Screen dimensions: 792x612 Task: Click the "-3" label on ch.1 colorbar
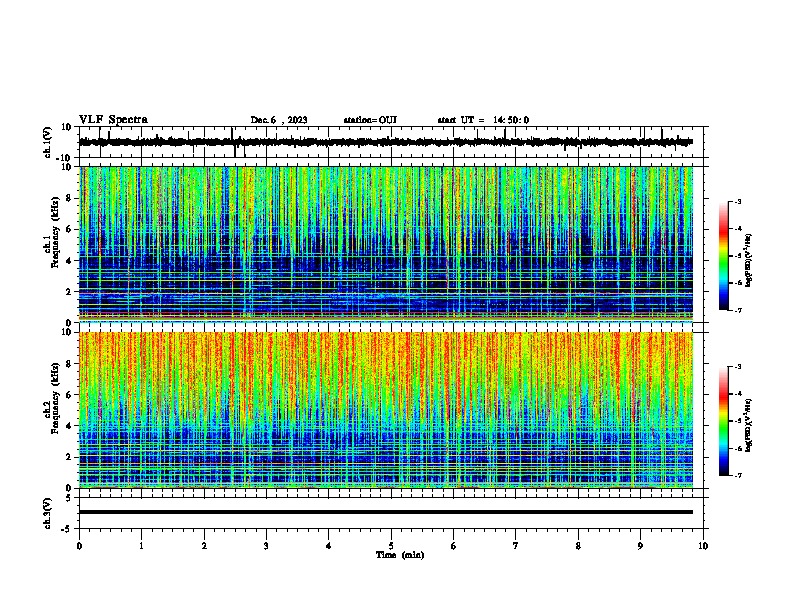(x=738, y=202)
